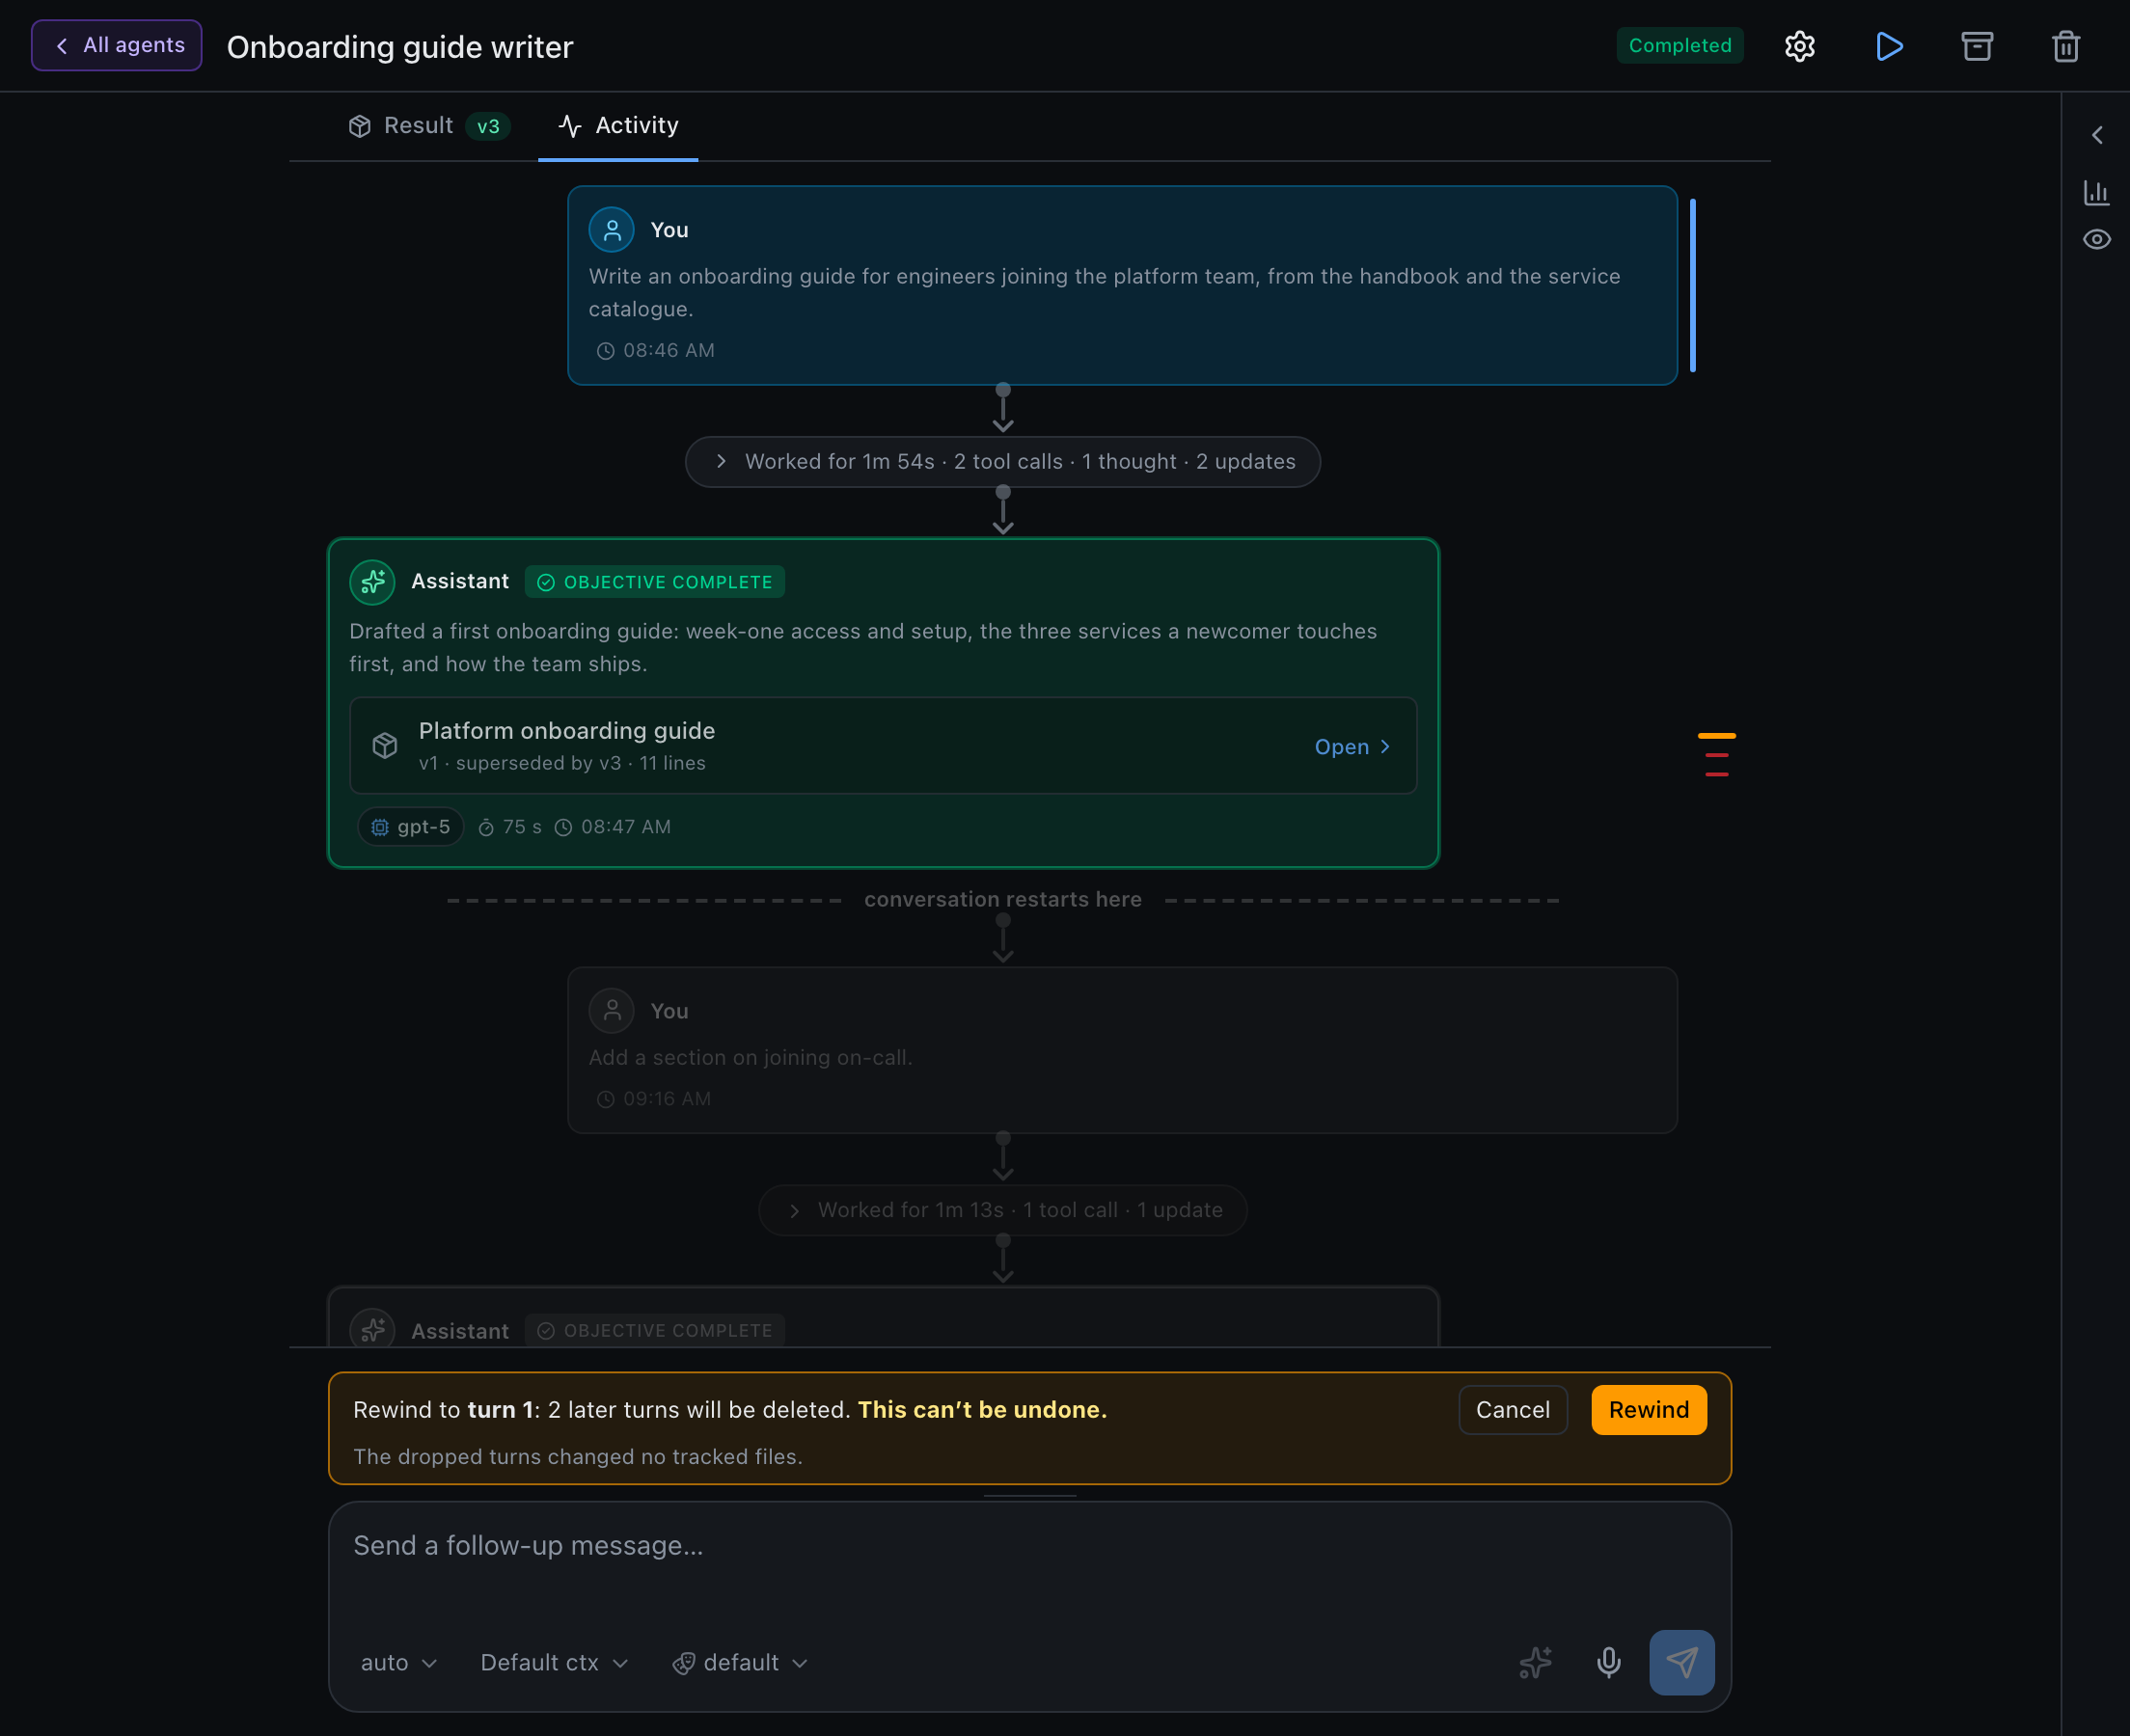Cancel the rewind confirmation
The height and width of the screenshot is (1736, 2130).
coord(1512,1410)
